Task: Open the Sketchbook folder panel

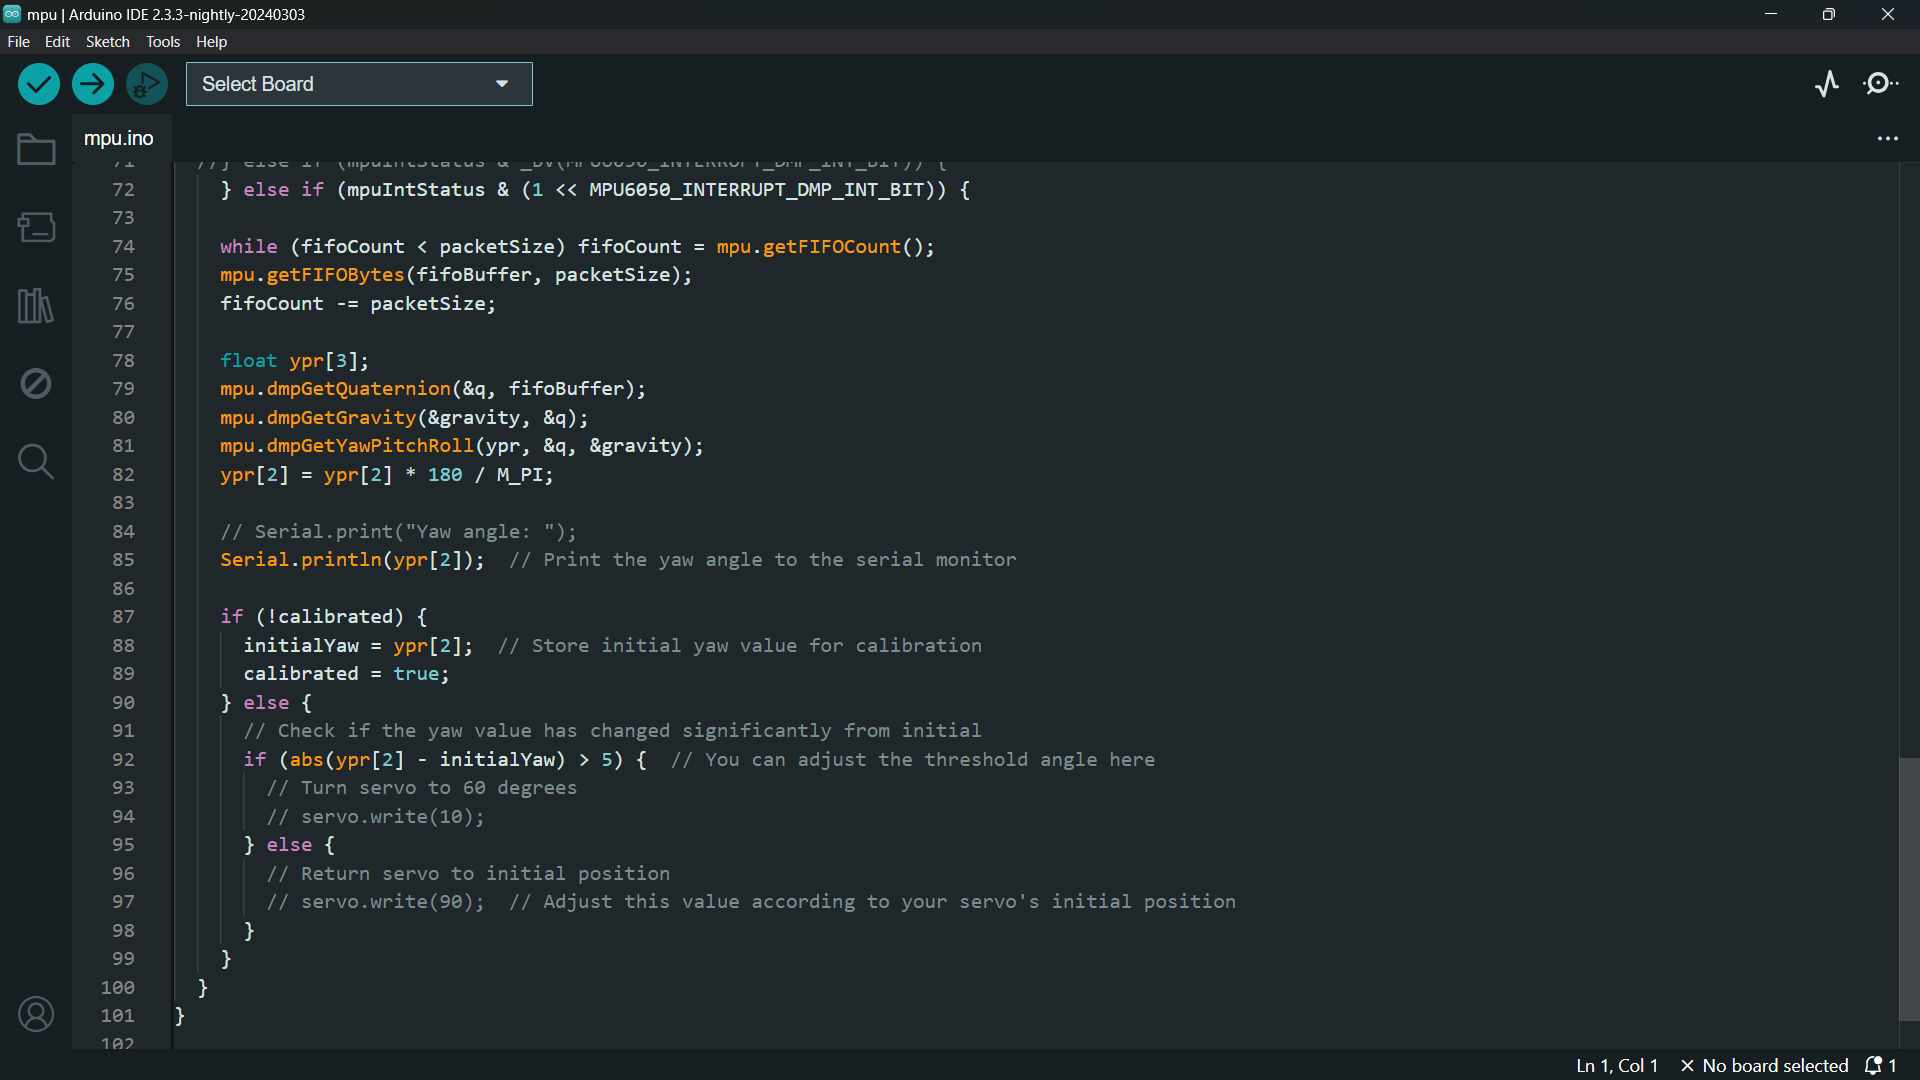Action: [x=36, y=150]
